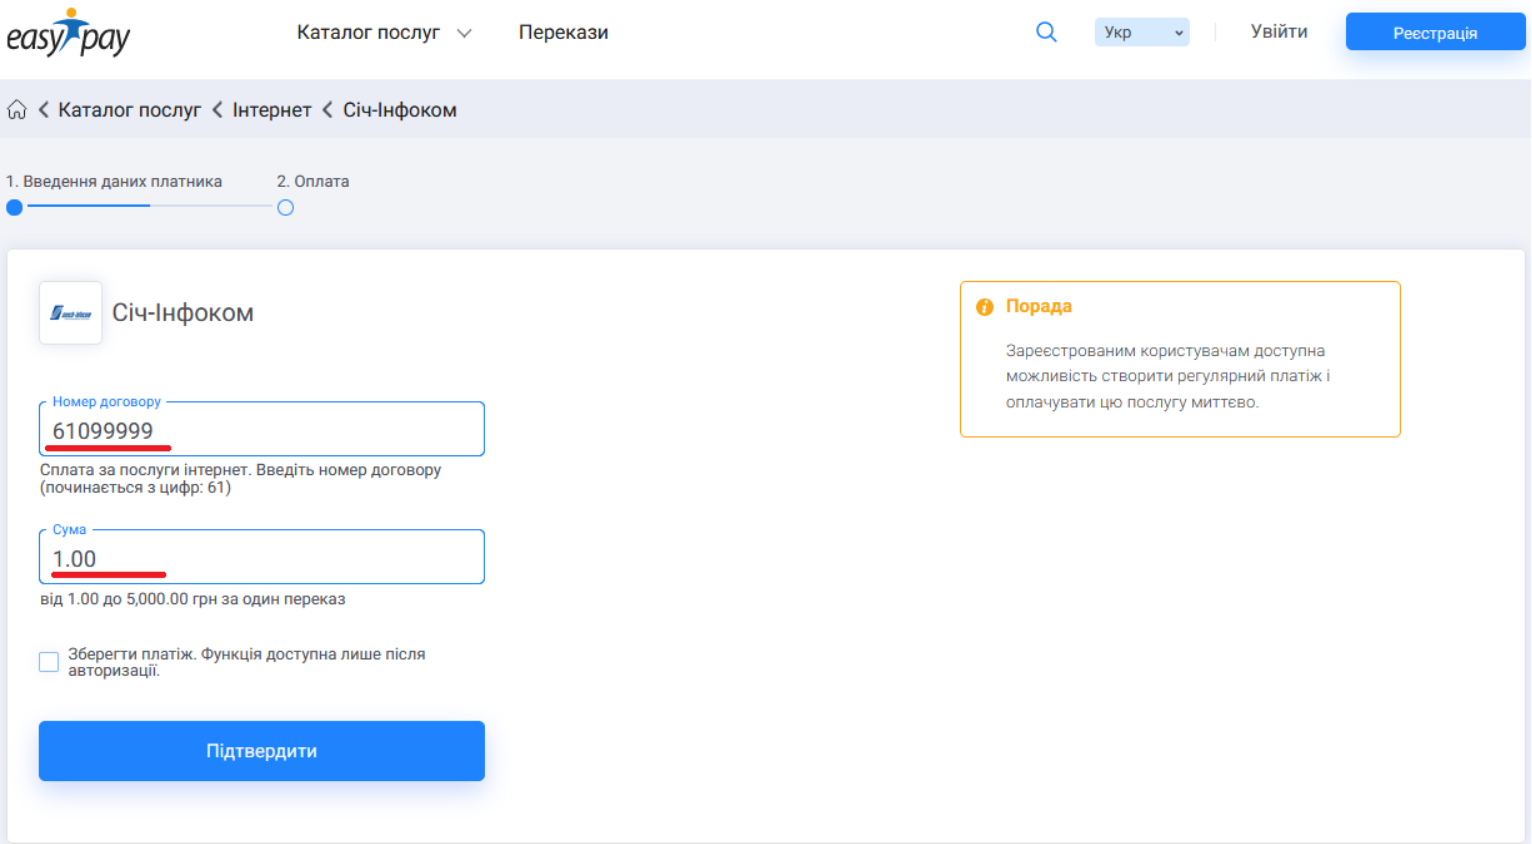Click the orange info icon beside Порада

[985, 307]
